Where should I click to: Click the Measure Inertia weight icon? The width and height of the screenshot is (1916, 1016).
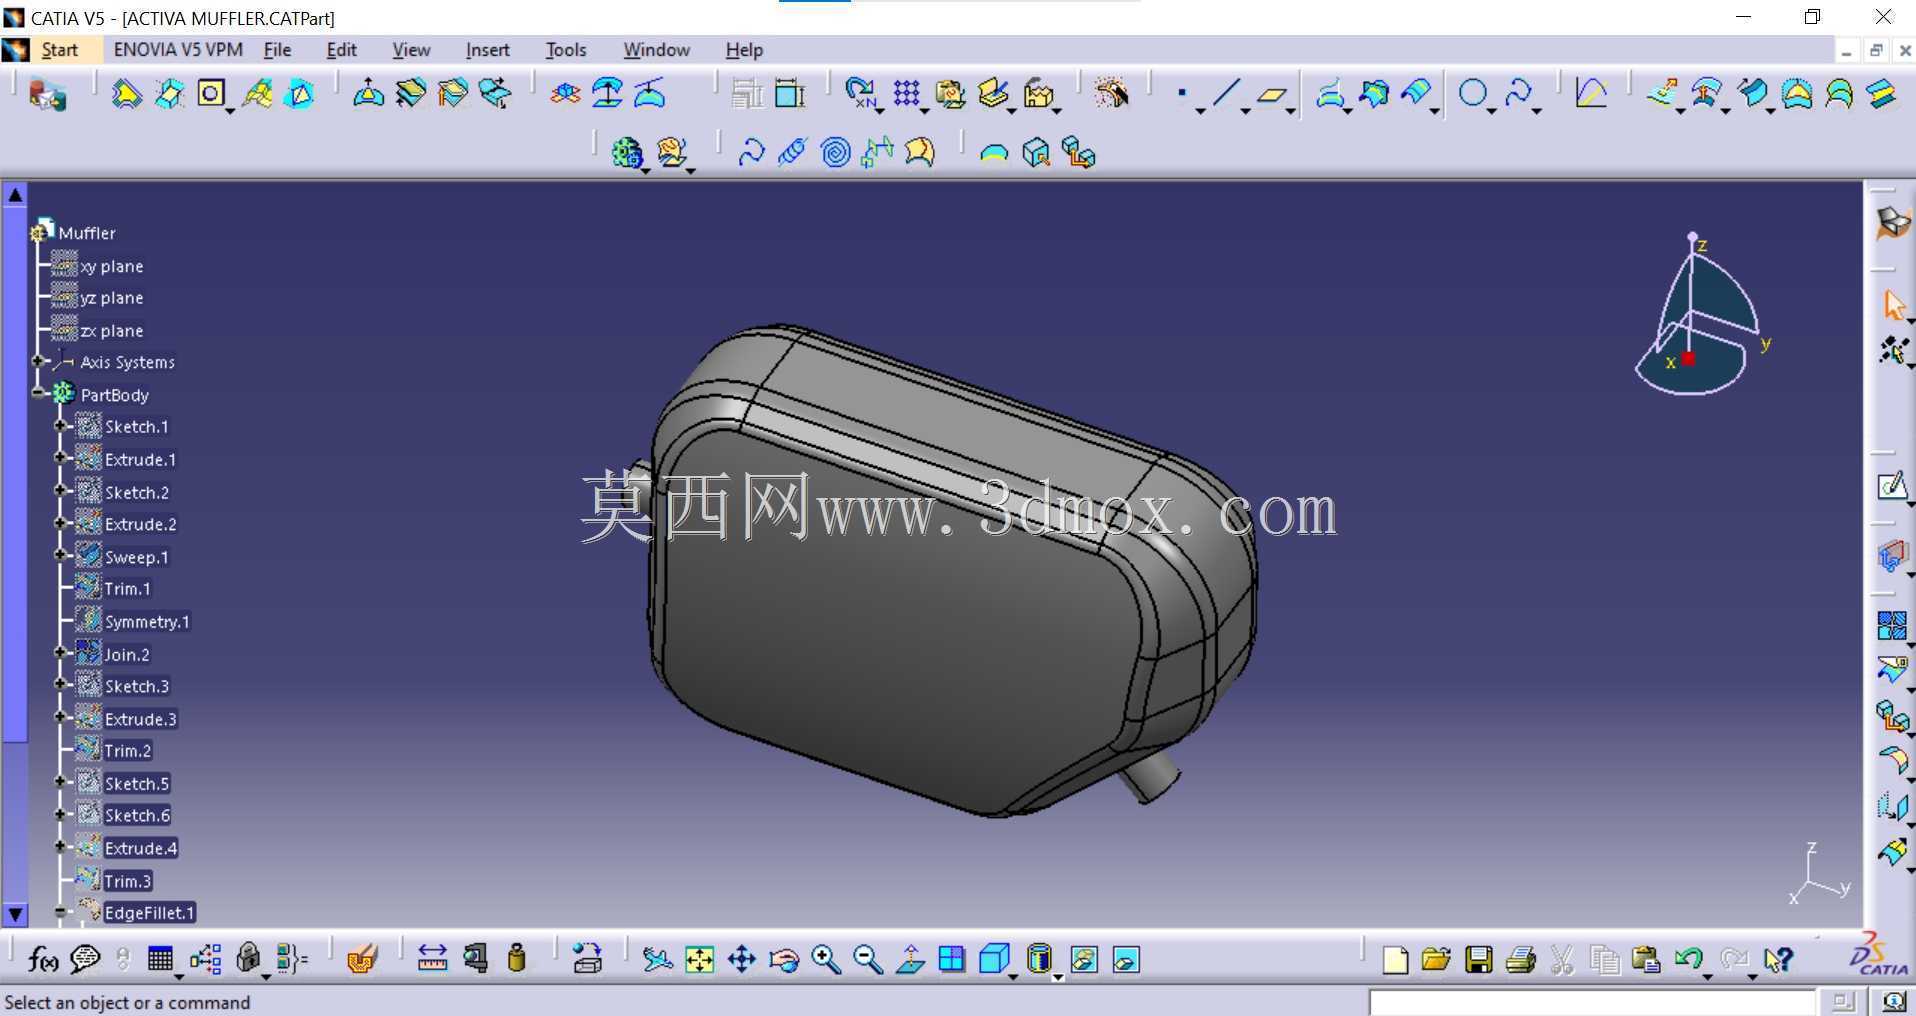click(517, 958)
